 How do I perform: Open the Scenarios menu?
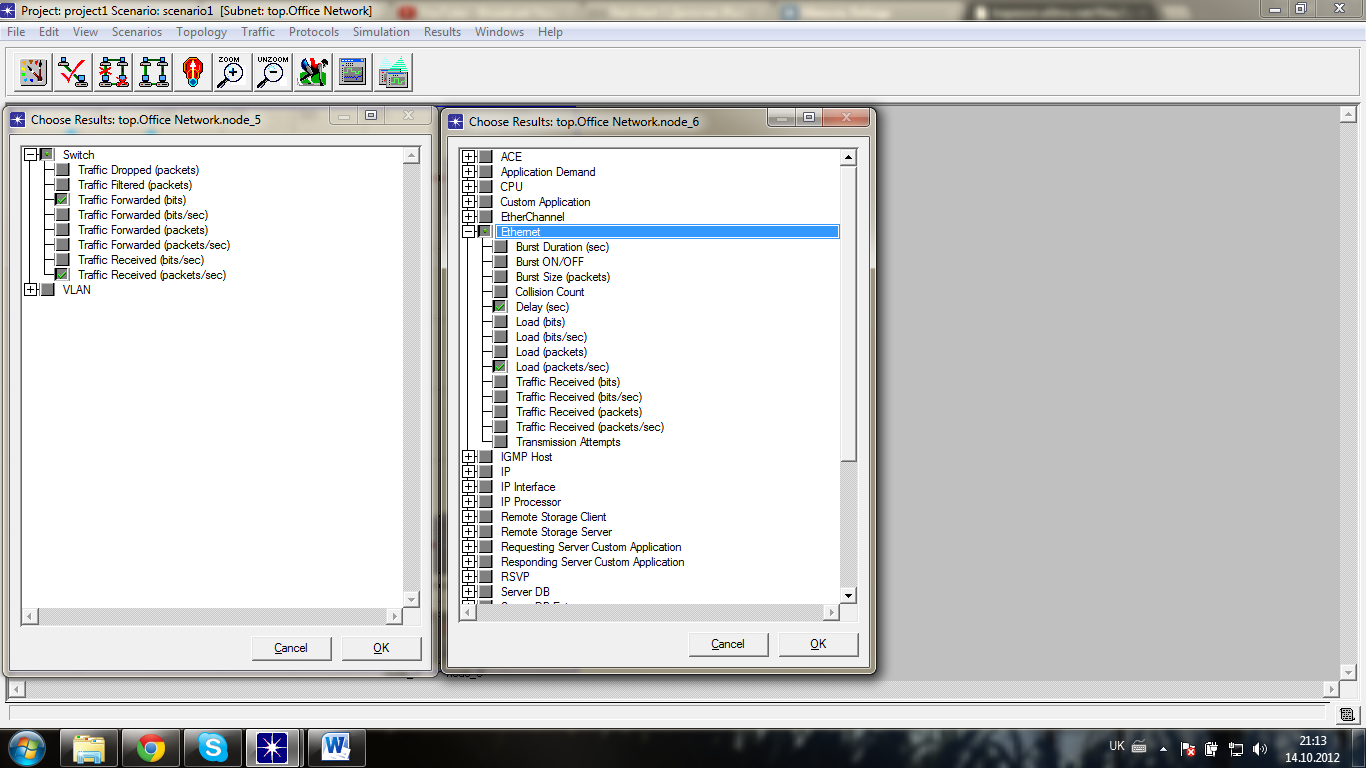137,32
